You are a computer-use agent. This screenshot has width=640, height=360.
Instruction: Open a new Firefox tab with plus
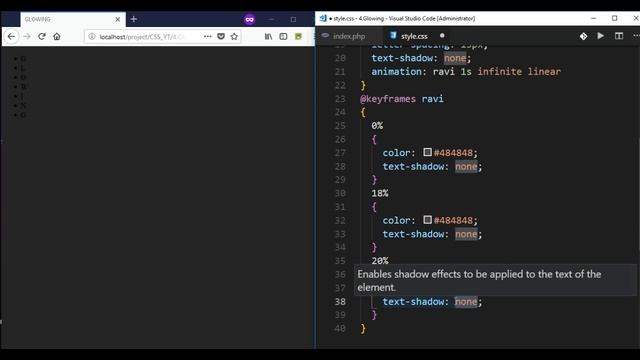(x=133, y=19)
